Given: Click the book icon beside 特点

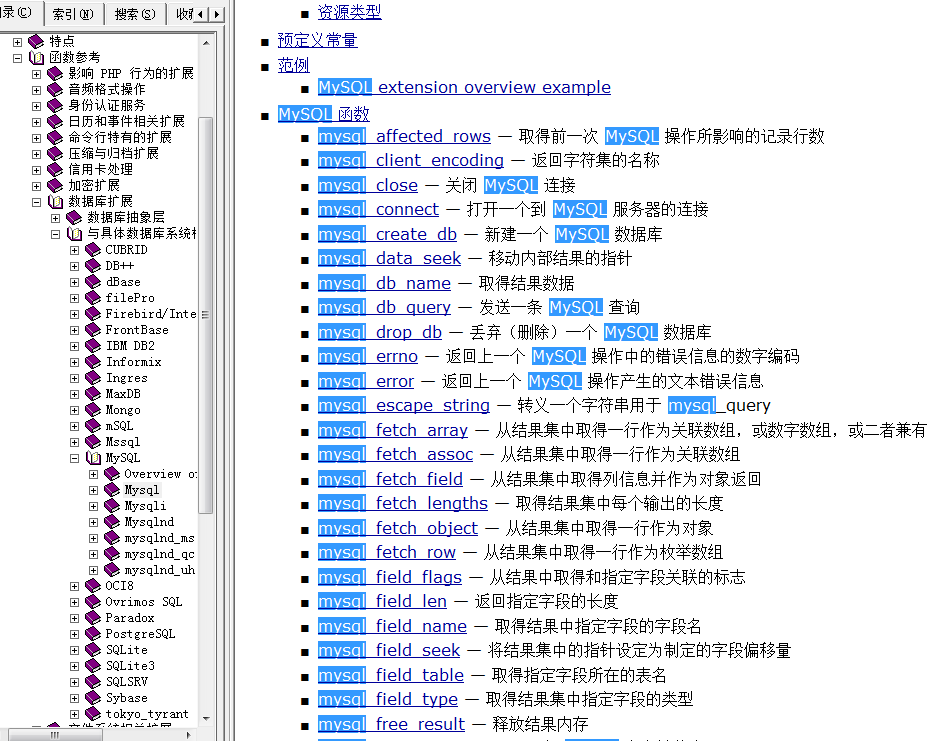Looking at the screenshot, I should pyautogui.click(x=36, y=41).
